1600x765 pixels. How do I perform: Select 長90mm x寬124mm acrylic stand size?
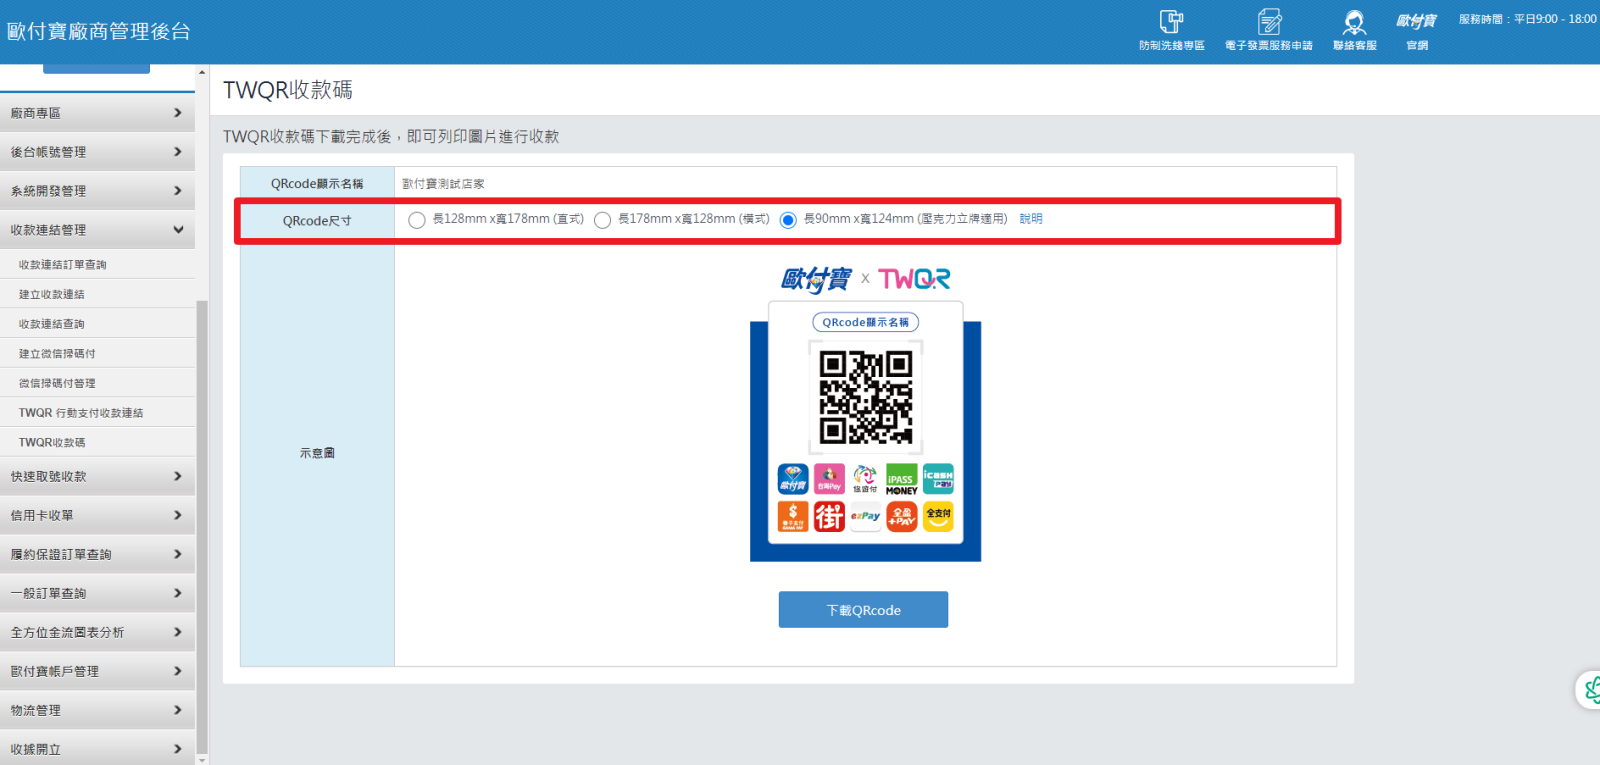click(x=788, y=220)
